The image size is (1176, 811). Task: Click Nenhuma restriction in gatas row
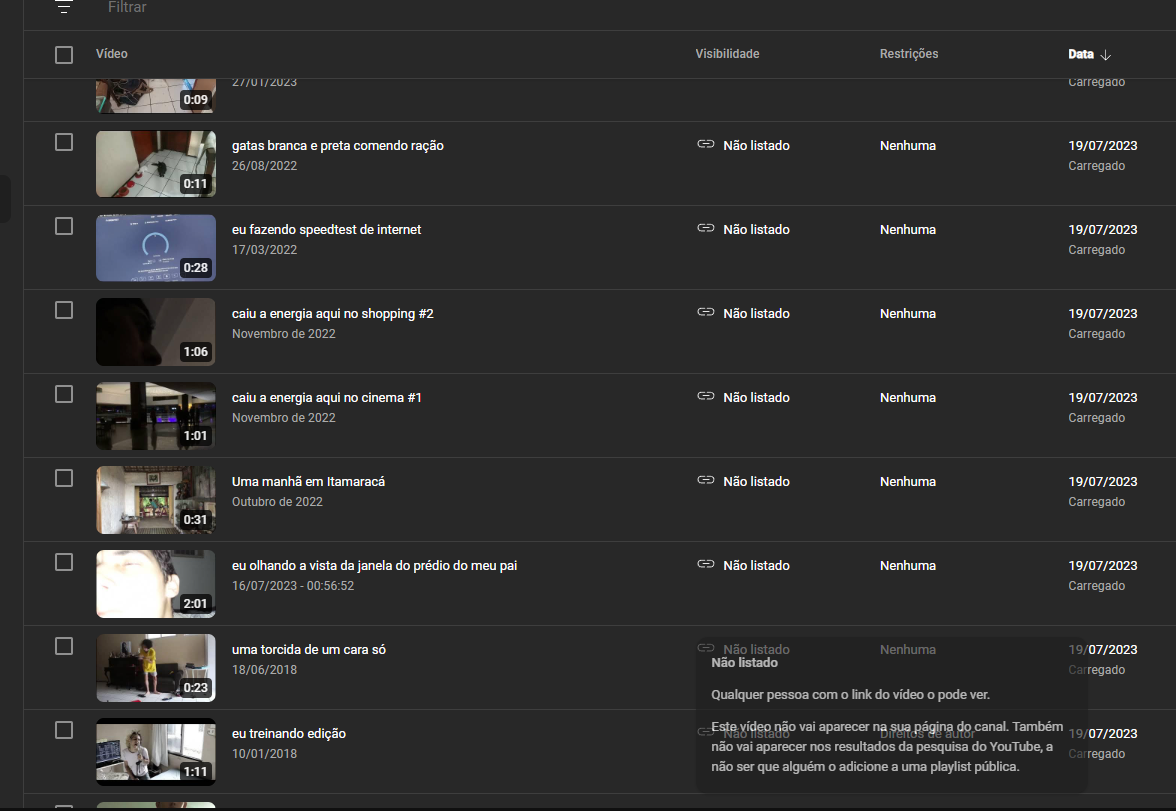coord(908,146)
